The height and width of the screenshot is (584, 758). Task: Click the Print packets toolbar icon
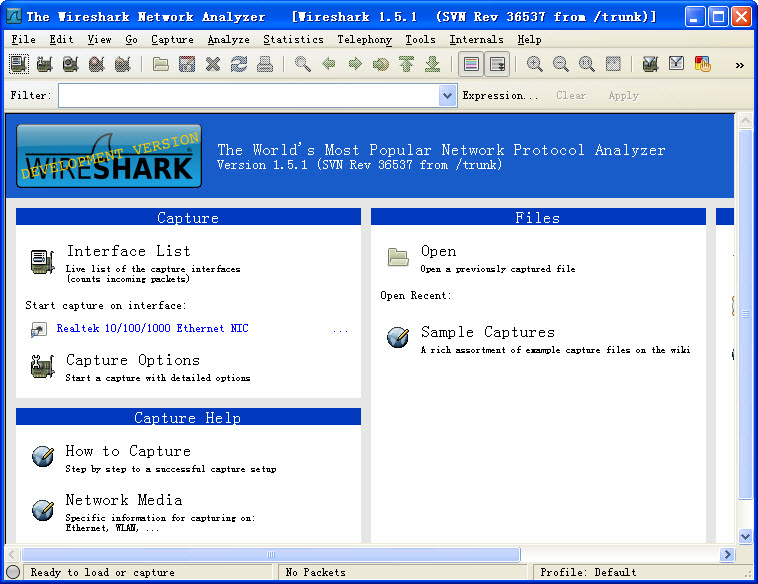(265, 64)
